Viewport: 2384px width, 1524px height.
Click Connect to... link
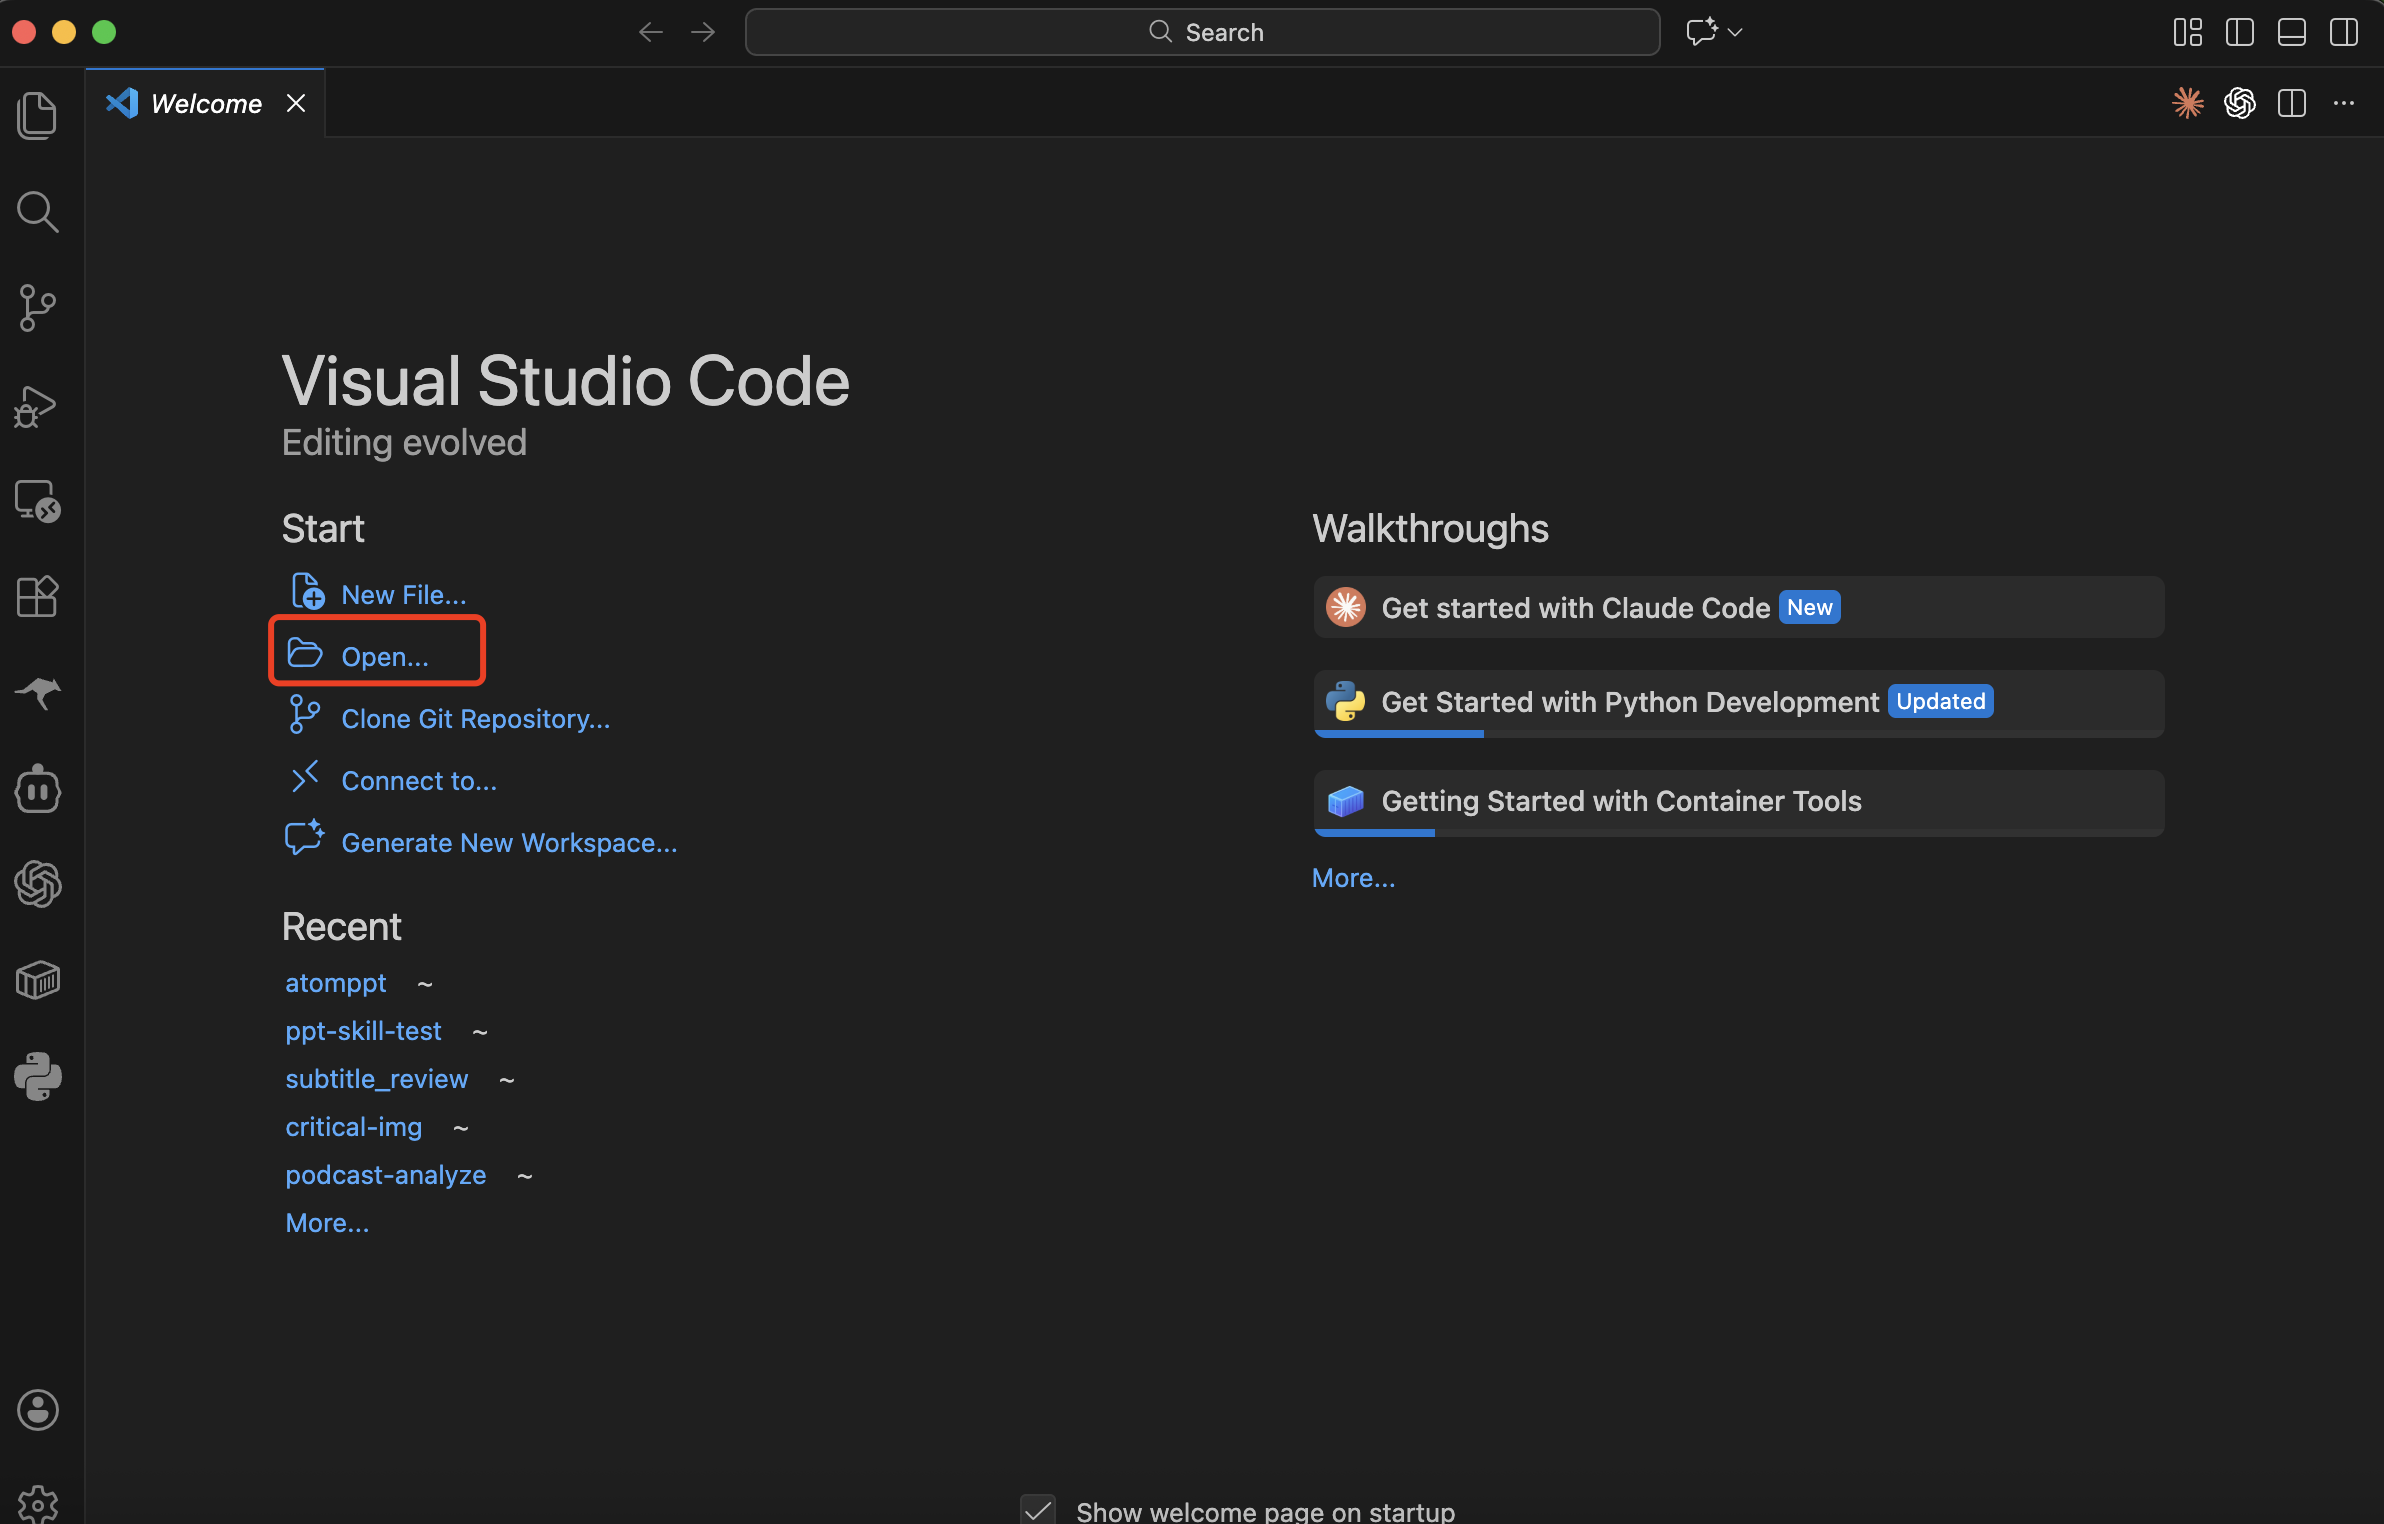419,780
